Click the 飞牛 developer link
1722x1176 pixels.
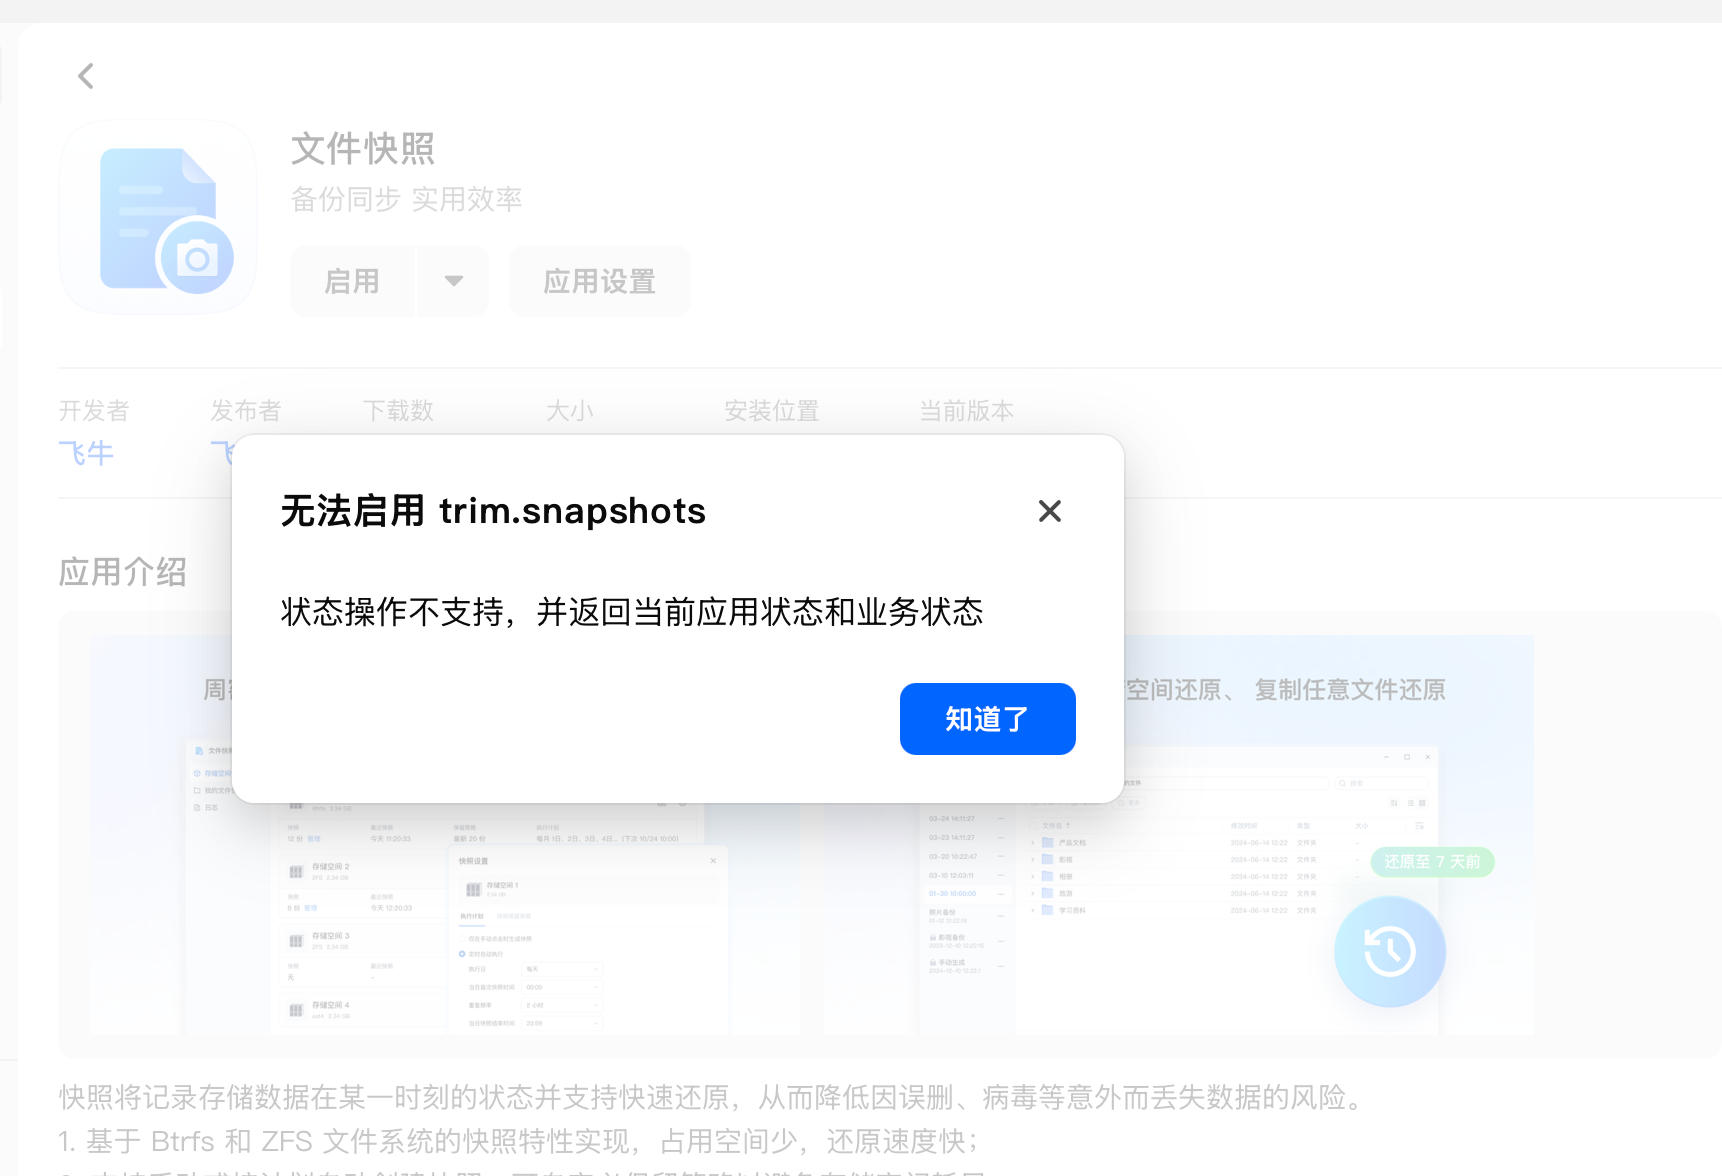(86, 453)
